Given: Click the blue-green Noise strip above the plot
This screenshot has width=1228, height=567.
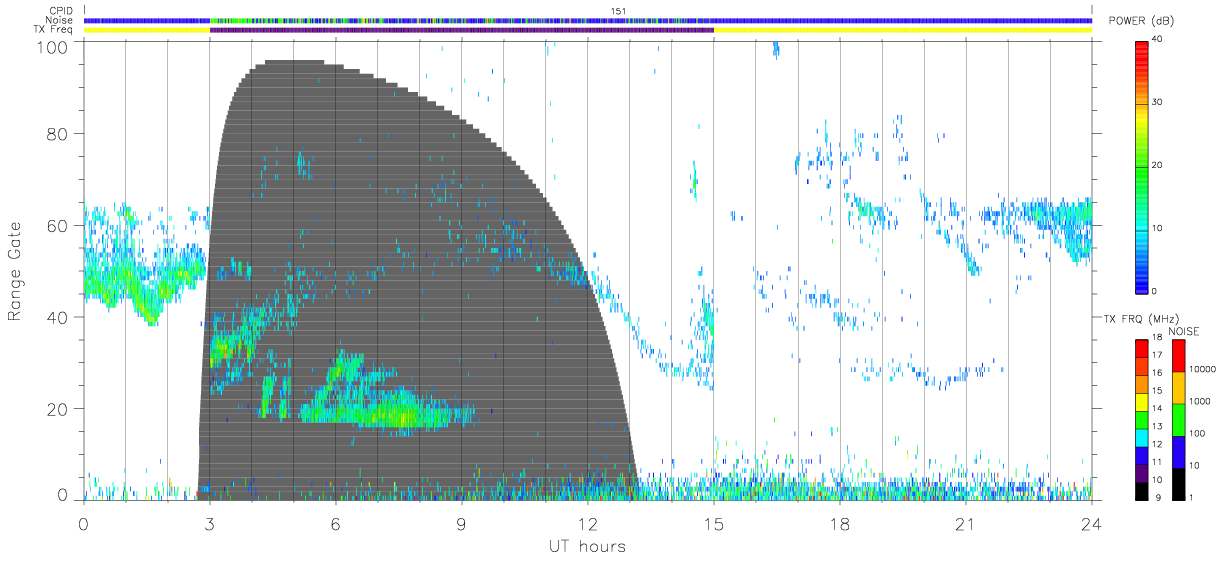Looking at the screenshot, I should click(x=587, y=20).
